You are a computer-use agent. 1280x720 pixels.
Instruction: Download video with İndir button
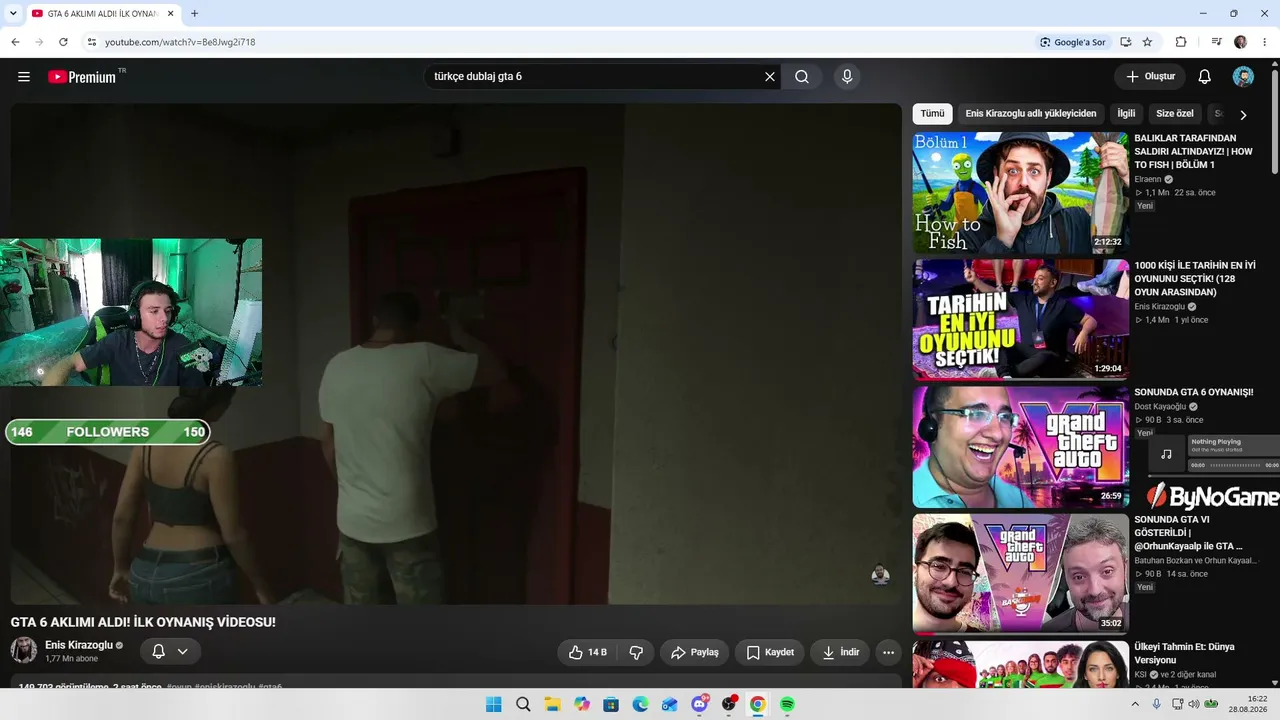(840, 652)
